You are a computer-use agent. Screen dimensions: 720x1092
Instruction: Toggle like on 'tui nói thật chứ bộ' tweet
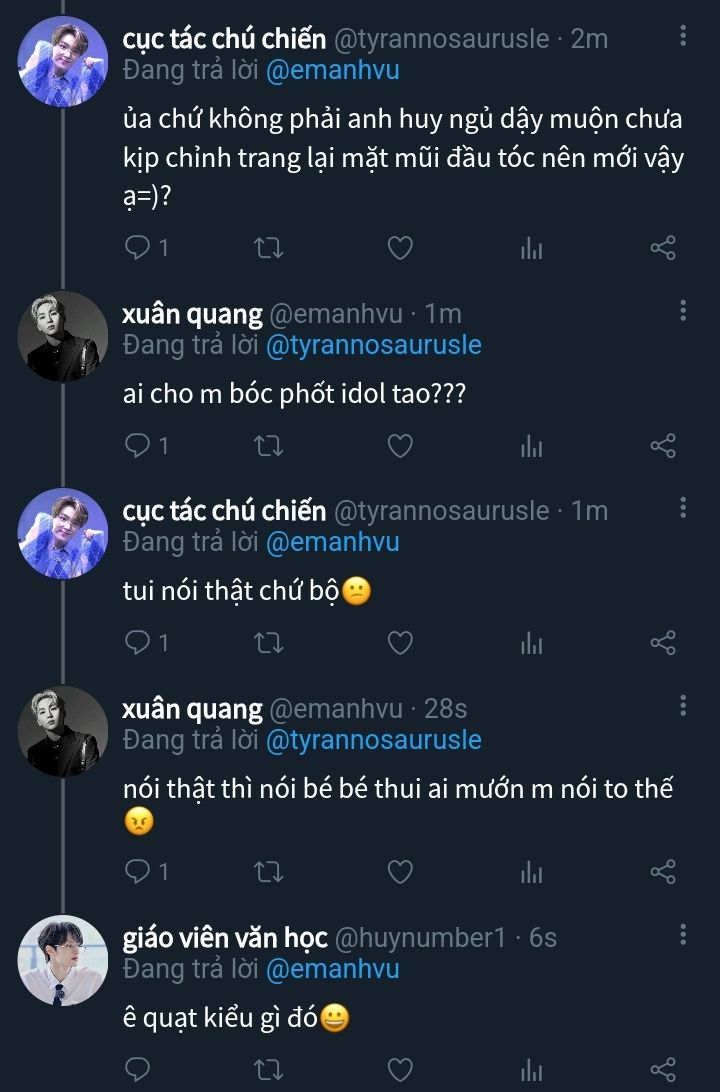tap(400, 643)
